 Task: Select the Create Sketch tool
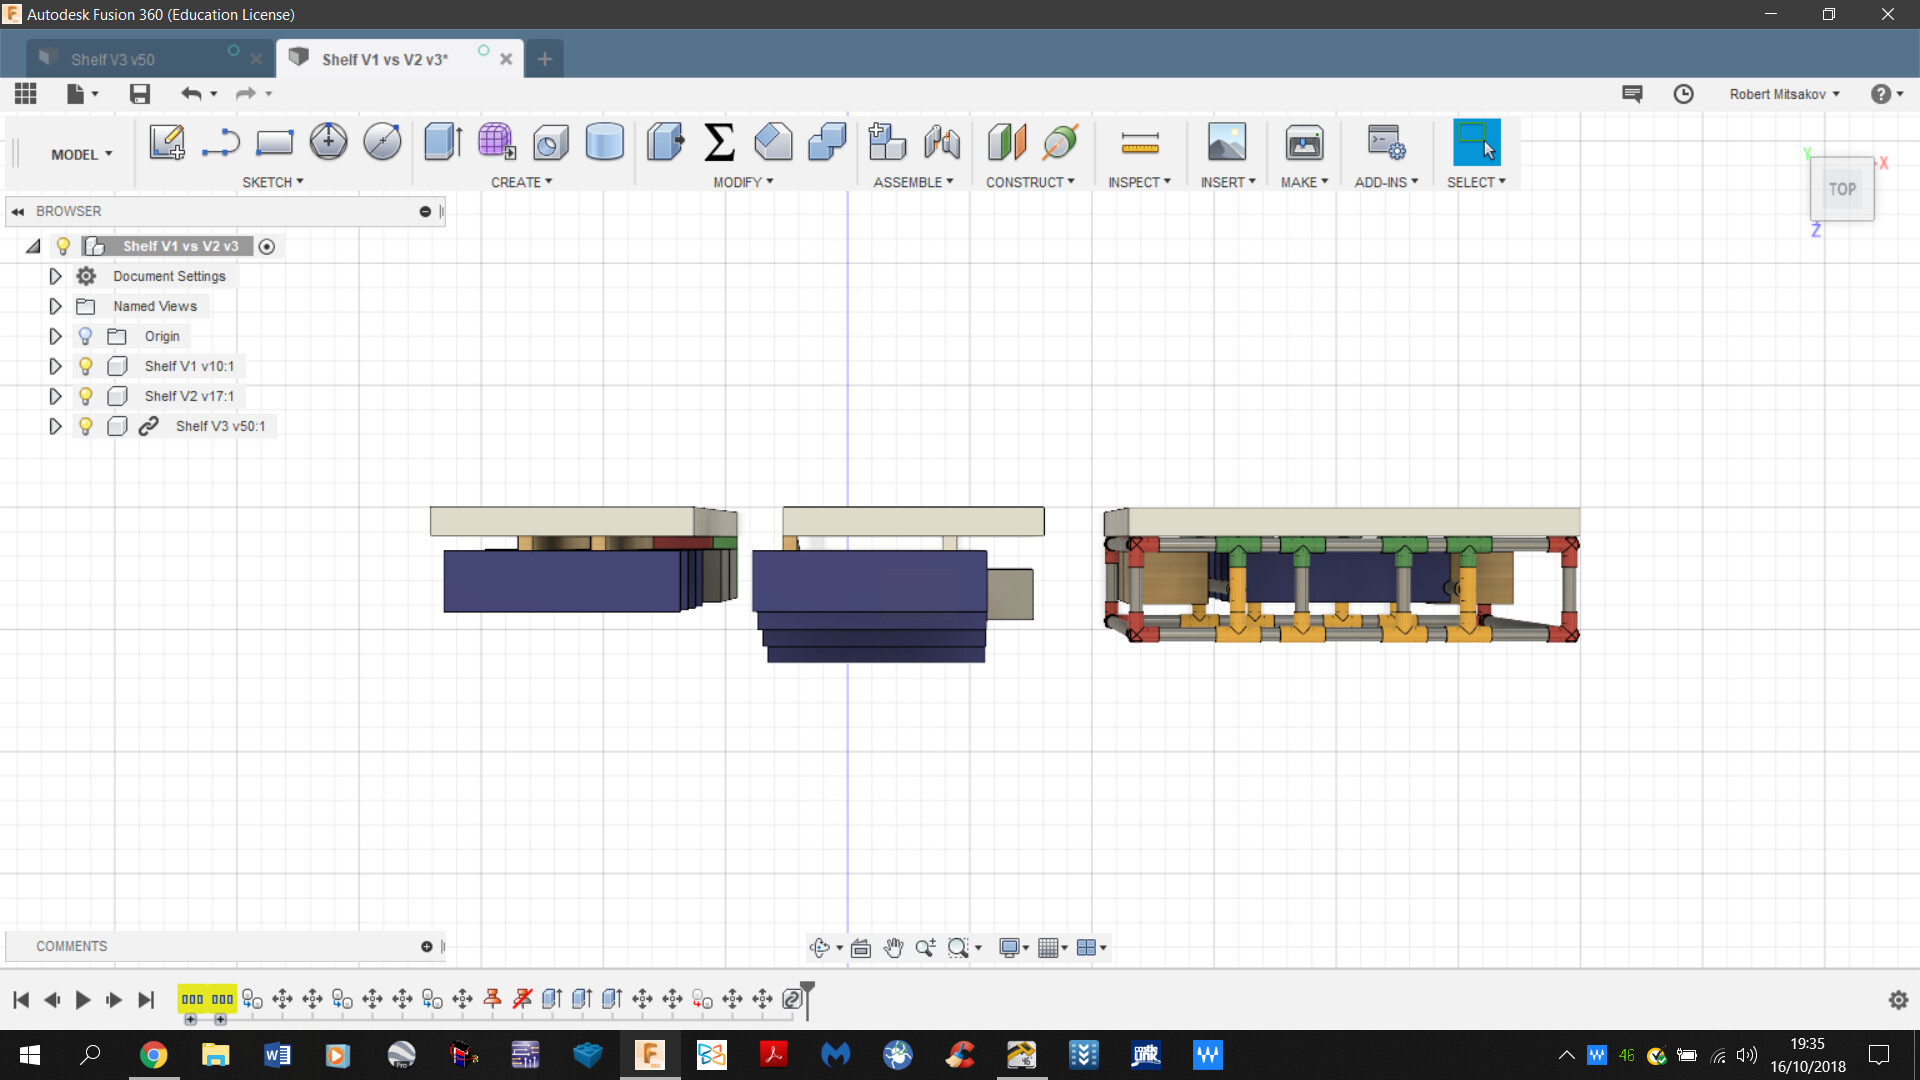167,142
